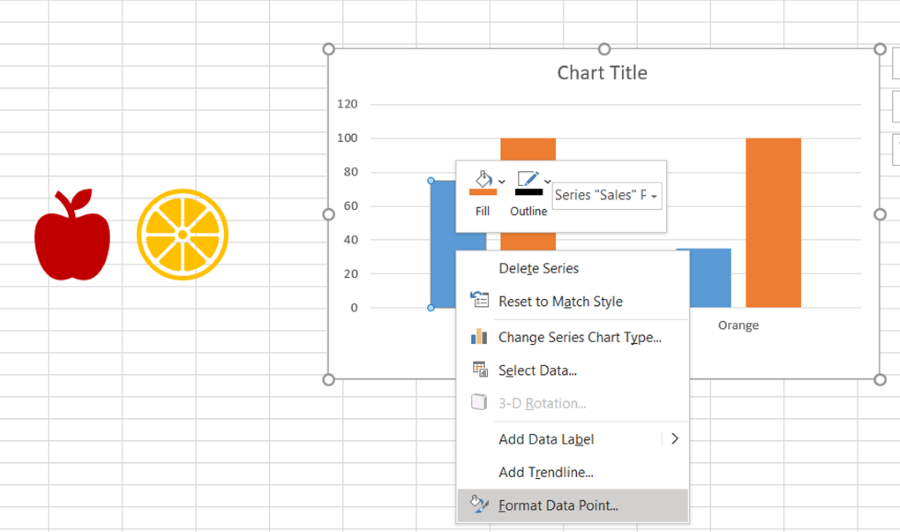Open the Fill color dropdown arrow

pos(502,182)
